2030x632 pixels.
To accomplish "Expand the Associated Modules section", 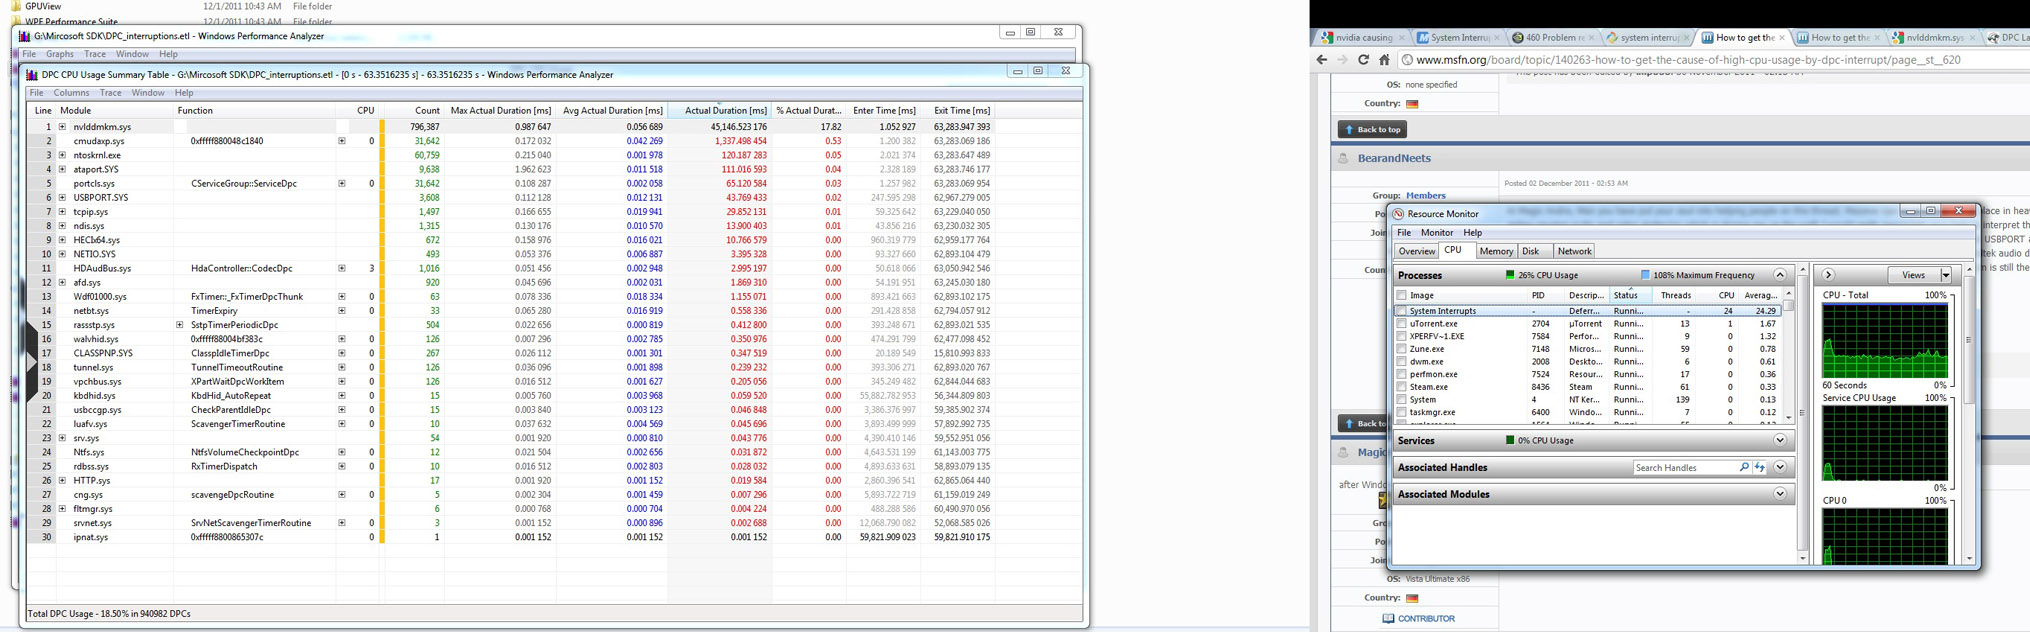I will pos(1780,494).
